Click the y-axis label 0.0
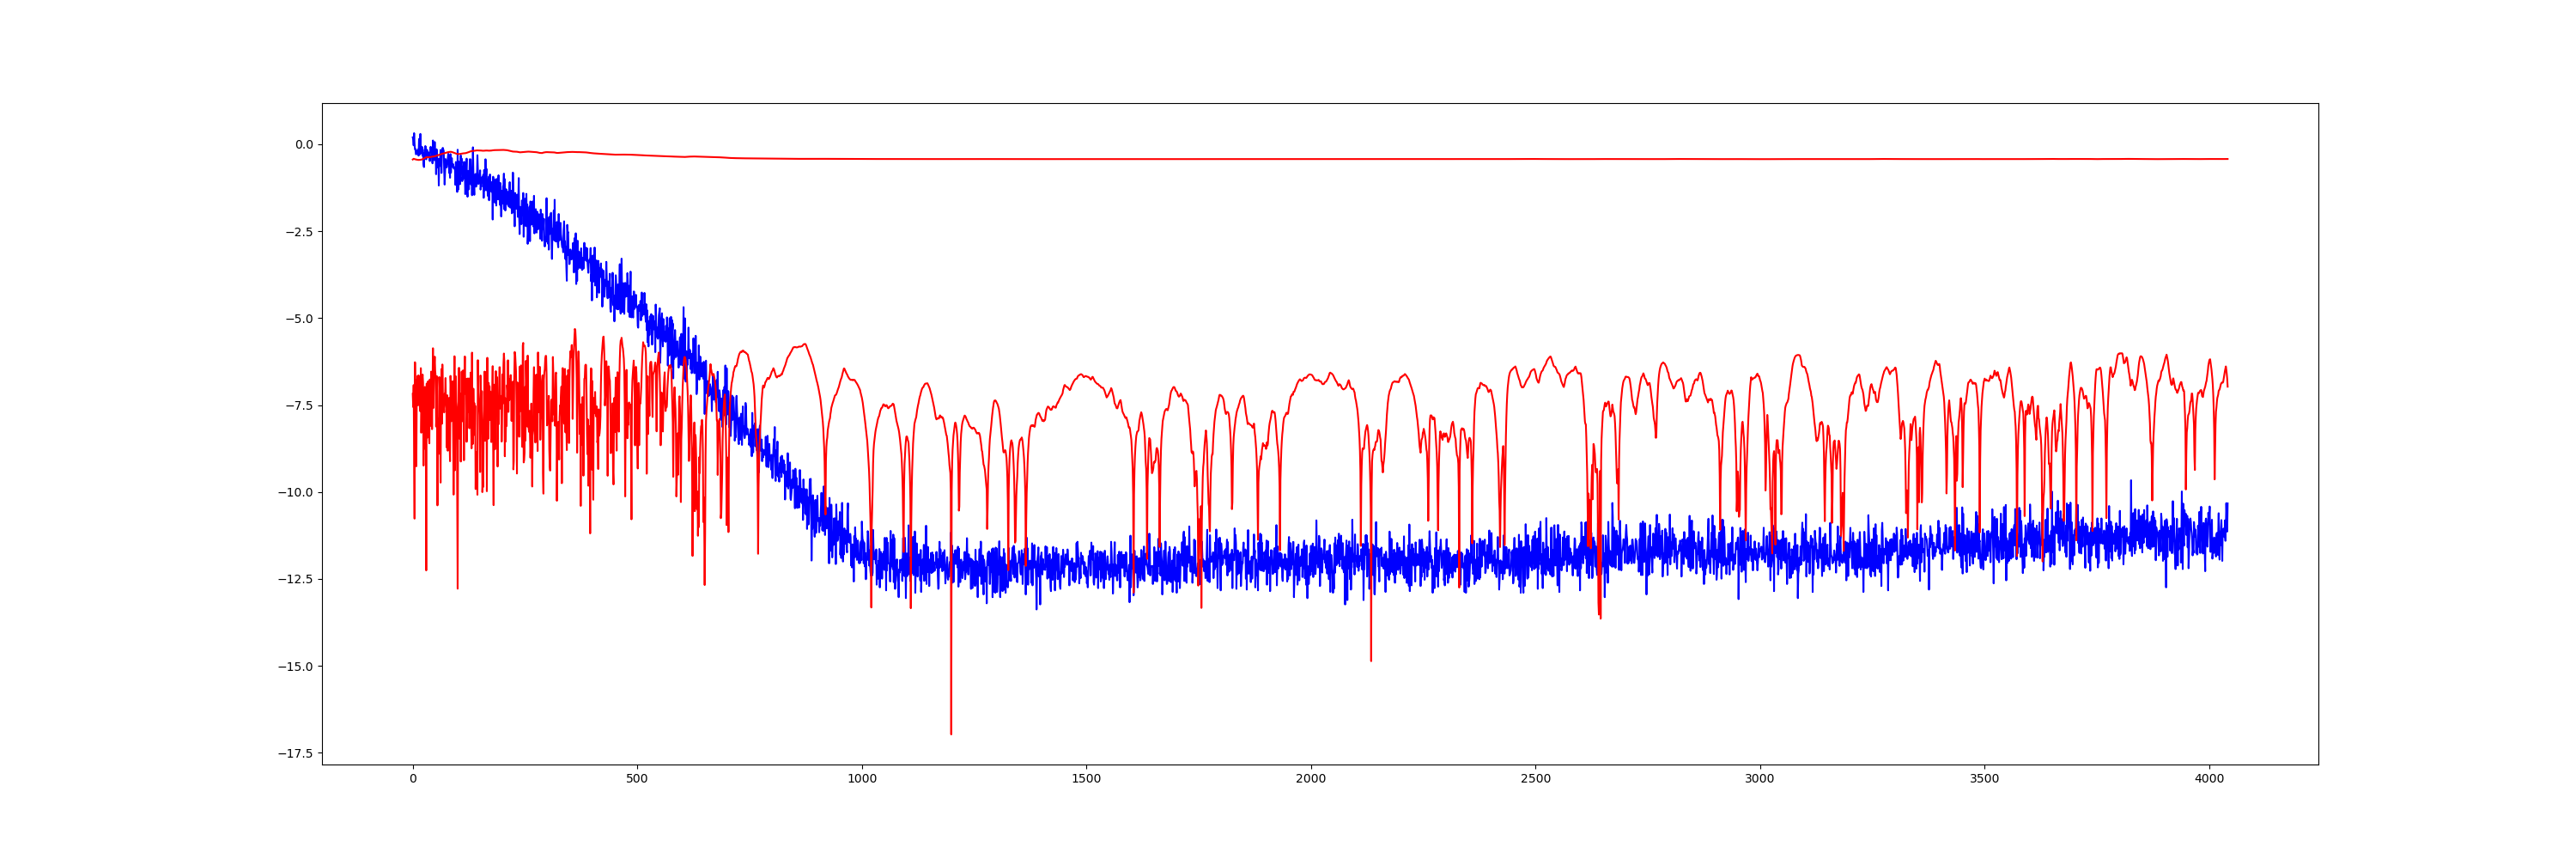 [x=303, y=145]
